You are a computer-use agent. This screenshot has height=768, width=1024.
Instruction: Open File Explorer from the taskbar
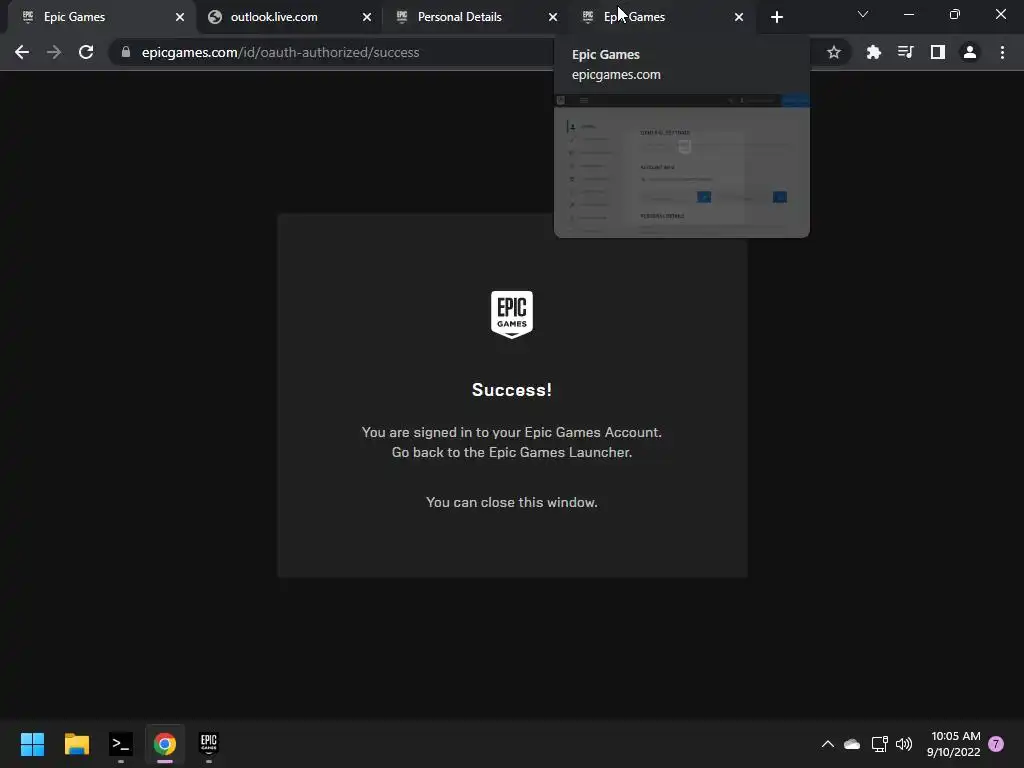point(76,744)
